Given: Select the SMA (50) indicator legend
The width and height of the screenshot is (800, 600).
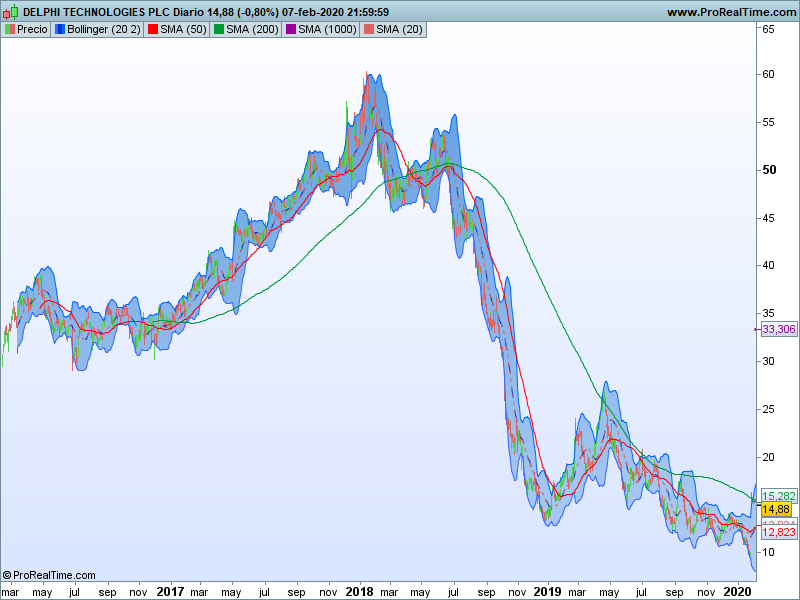Looking at the screenshot, I should click(177, 30).
